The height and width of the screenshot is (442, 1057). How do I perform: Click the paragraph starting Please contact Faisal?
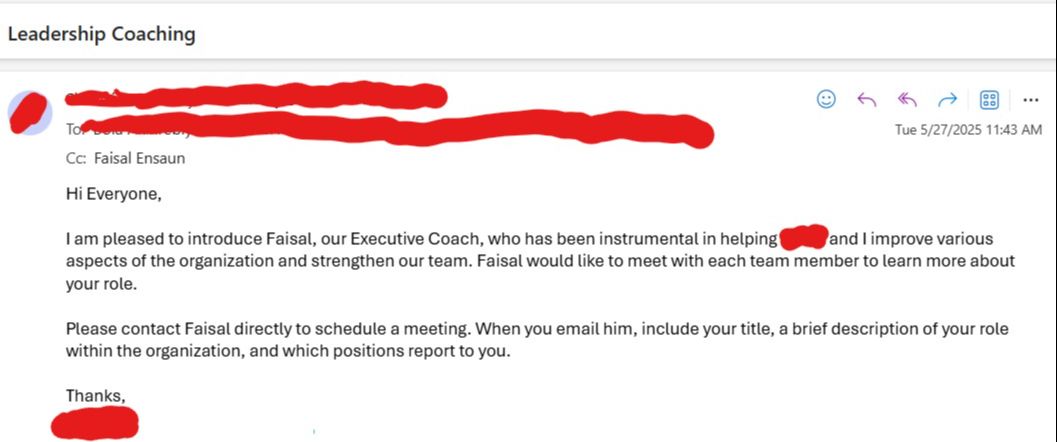coord(537,340)
